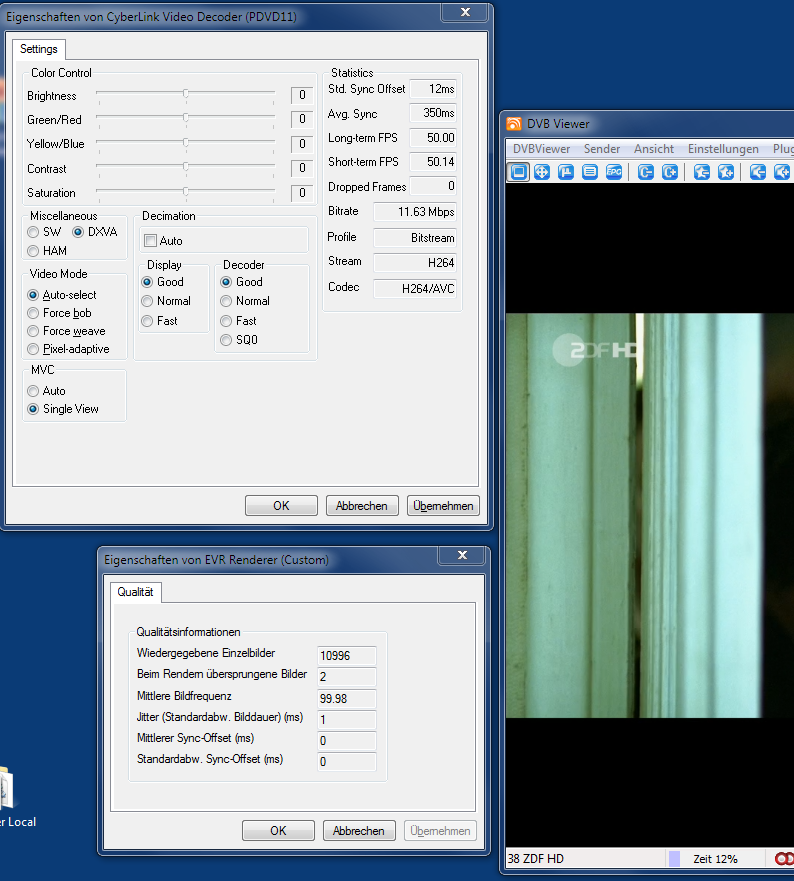The width and height of the screenshot is (794, 881).
Task: Click the Brightness slider handle
Action: click(x=185, y=94)
